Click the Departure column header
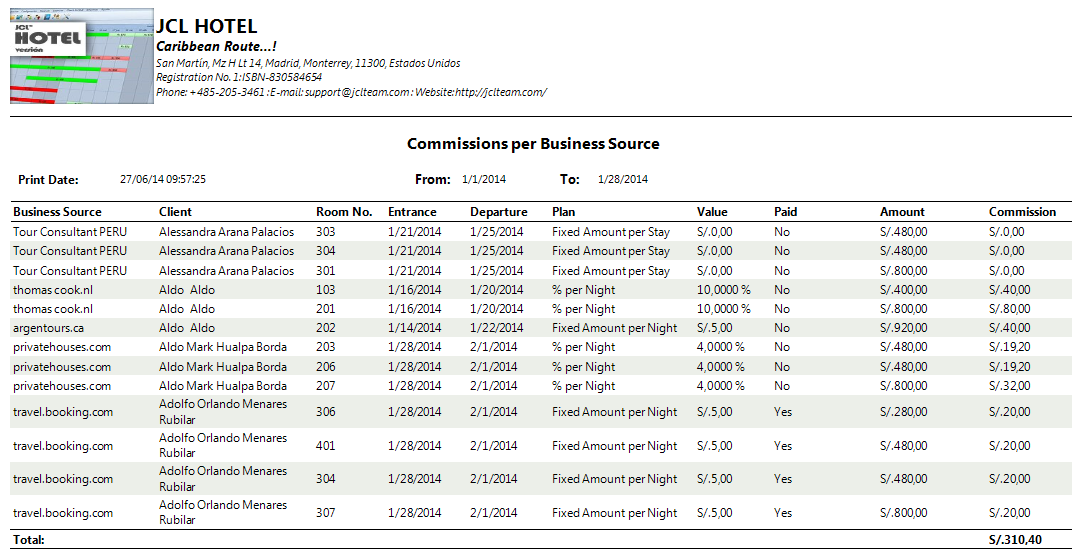Image resolution: width=1081 pixels, height=559 pixels. (x=498, y=212)
